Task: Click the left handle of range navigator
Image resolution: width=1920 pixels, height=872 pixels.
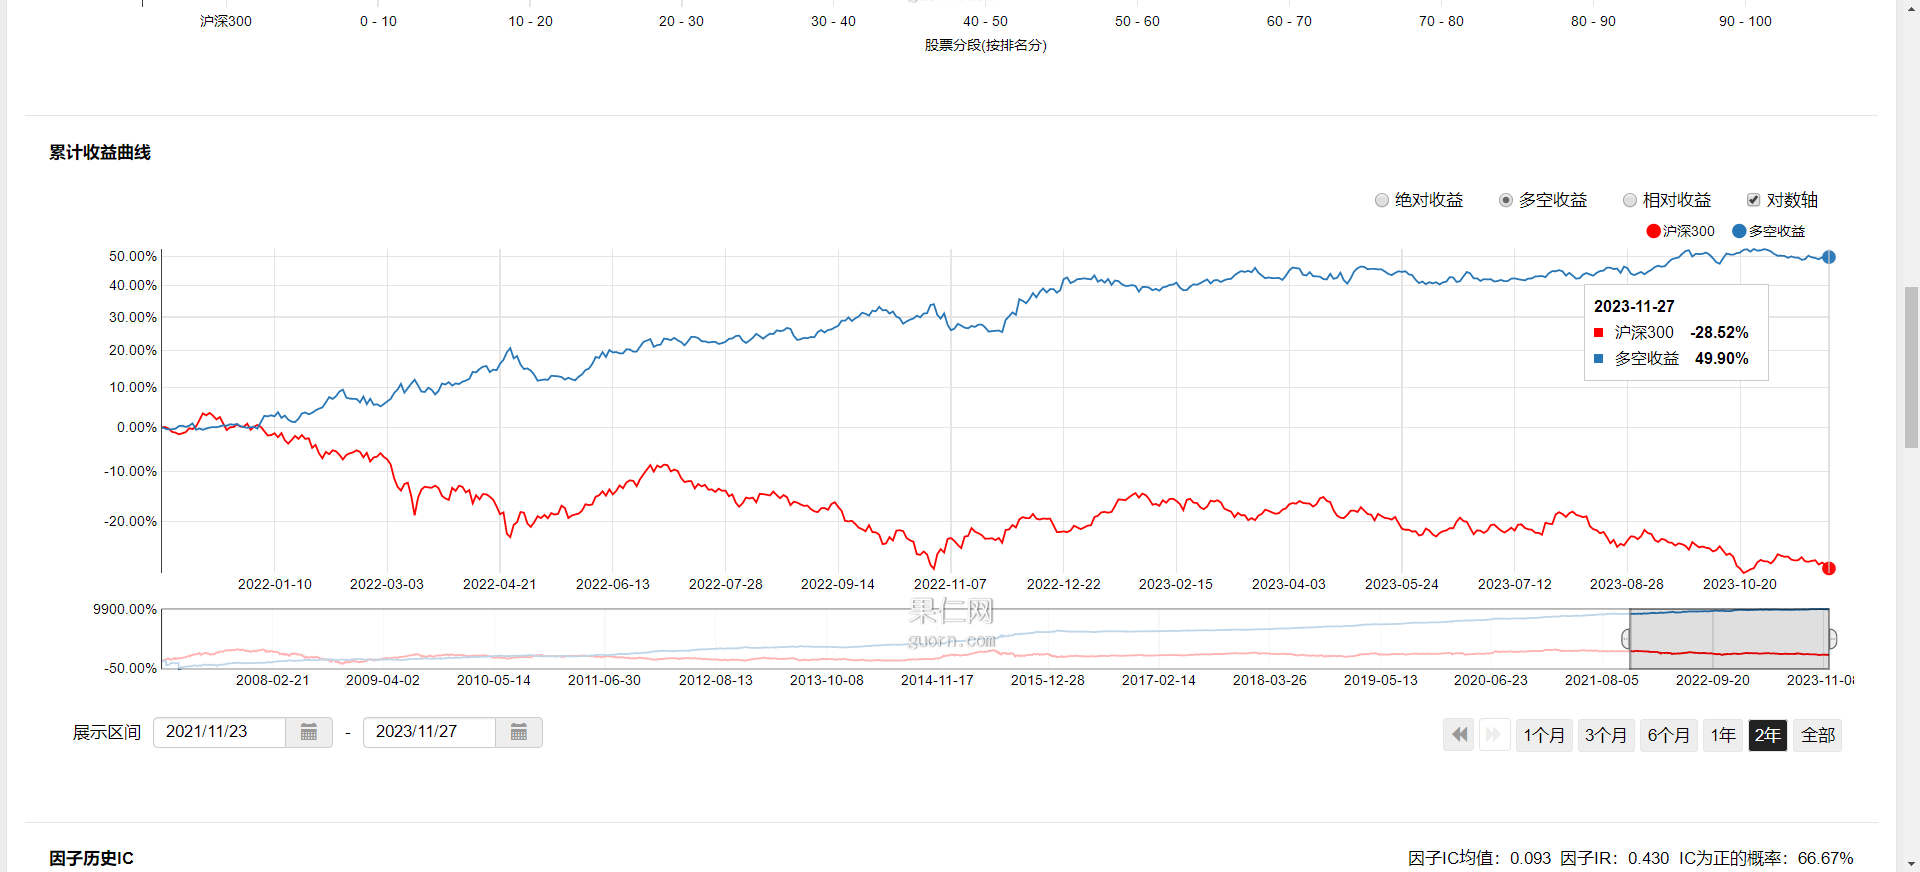Action: [1627, 639]
